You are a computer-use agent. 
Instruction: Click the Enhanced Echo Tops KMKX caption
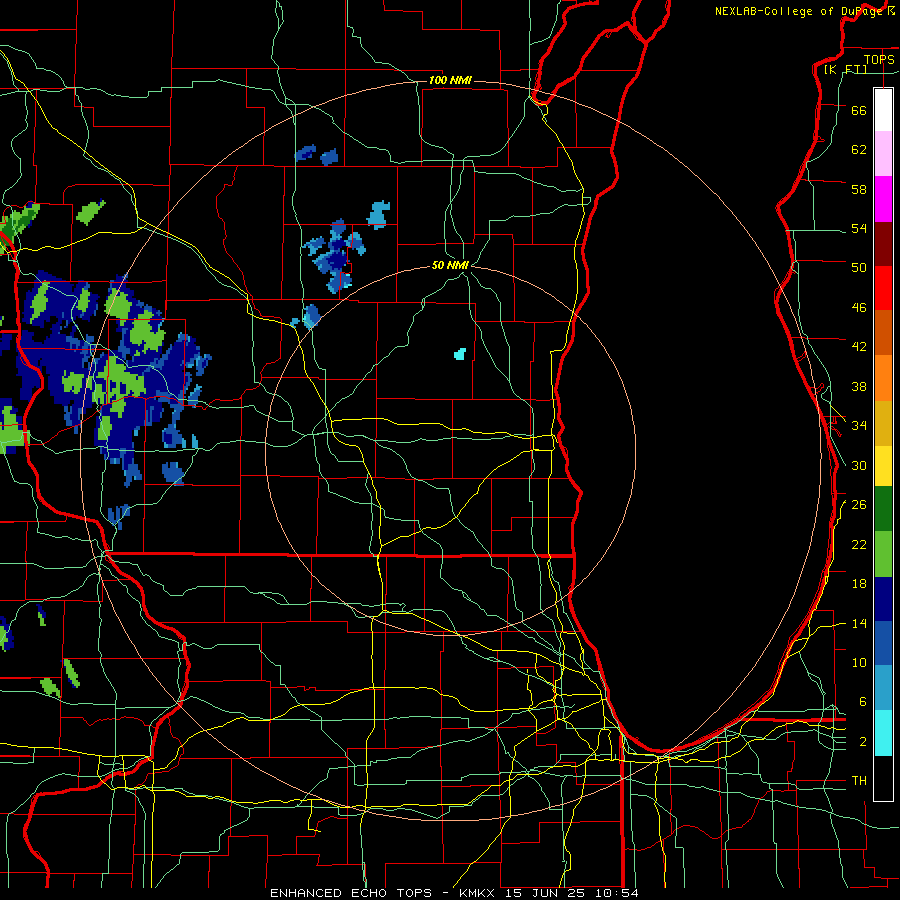pos(454,893)
